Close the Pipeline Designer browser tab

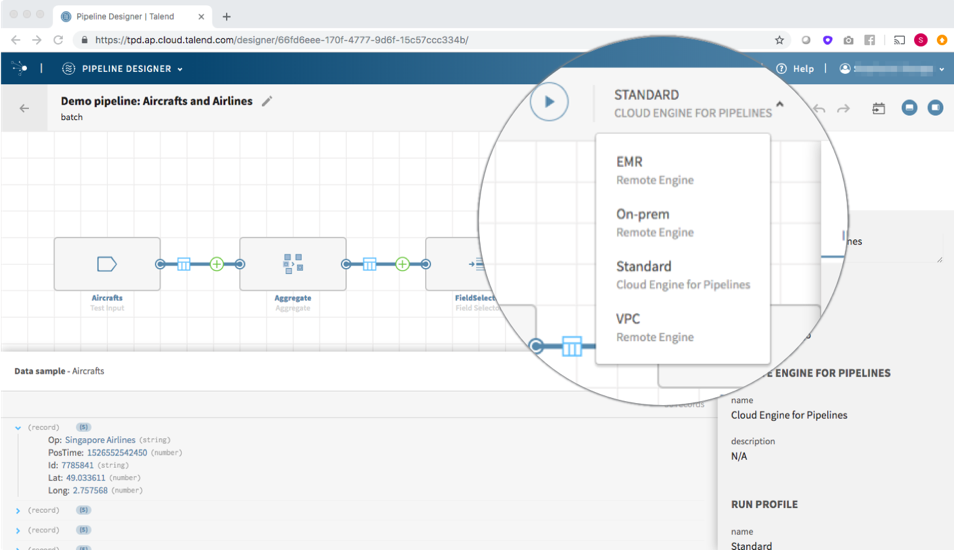pos(201,16)
